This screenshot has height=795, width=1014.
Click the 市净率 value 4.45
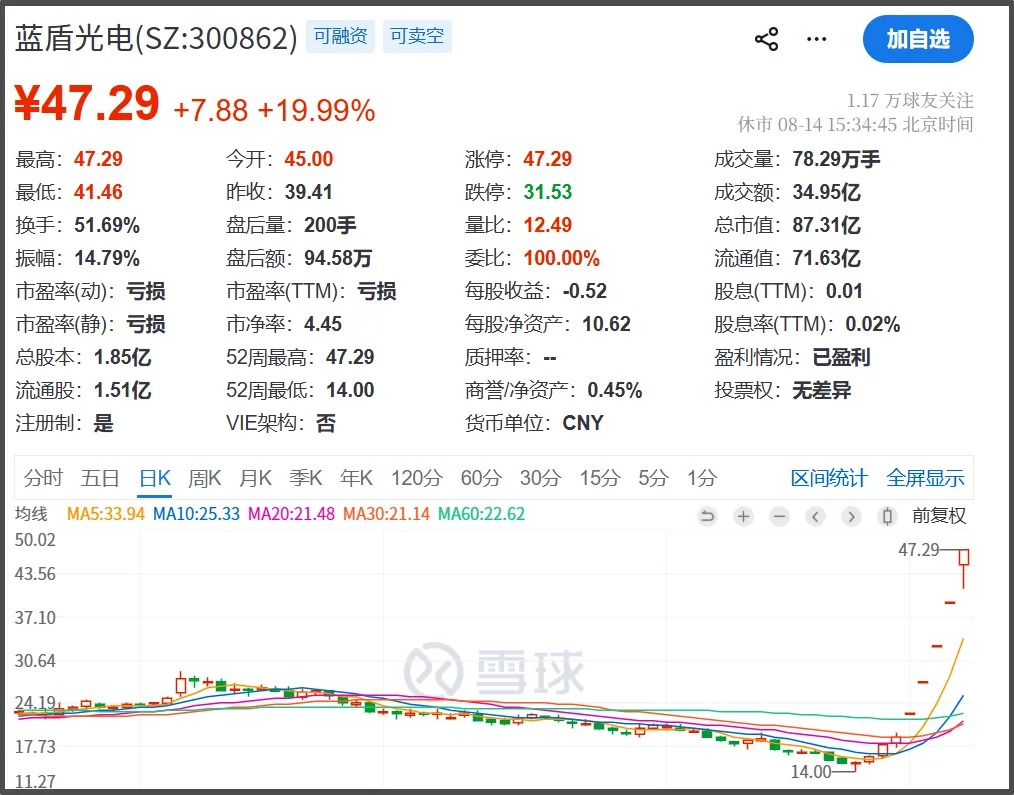[323, 324]
